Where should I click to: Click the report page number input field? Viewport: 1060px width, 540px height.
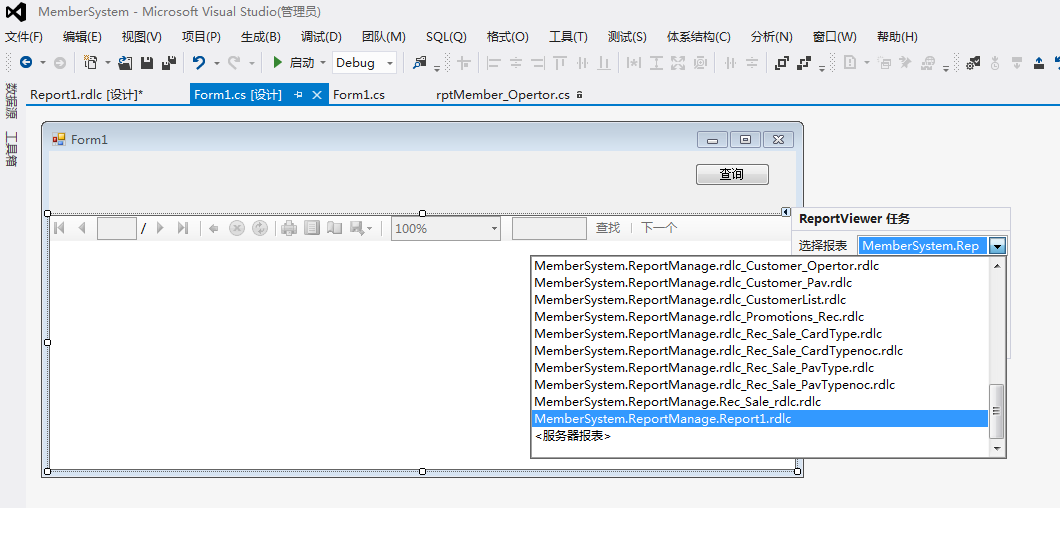117,228
